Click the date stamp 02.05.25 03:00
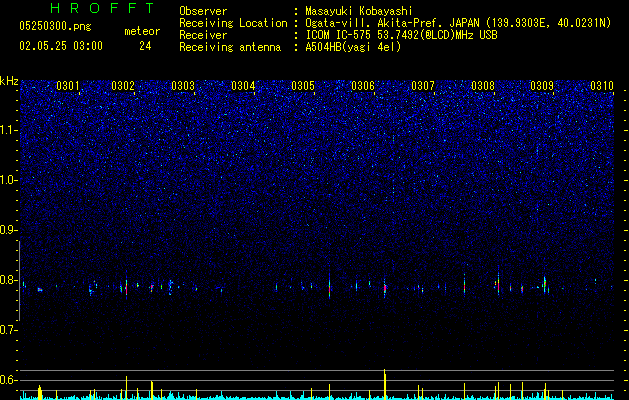Image resolution: width=629 pixels, height=400 pixels. click(61, 46)
